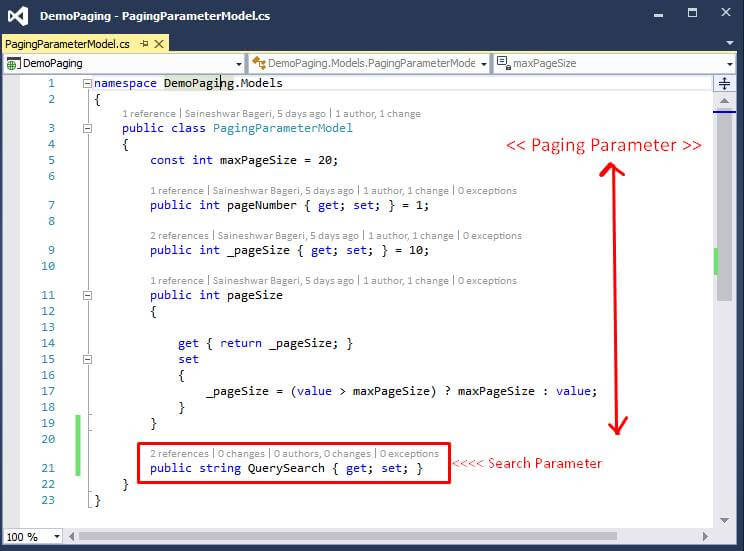744x551 pixels.
Task: Click the maxPageSize field icon
Action: click(x=503, y=63)
